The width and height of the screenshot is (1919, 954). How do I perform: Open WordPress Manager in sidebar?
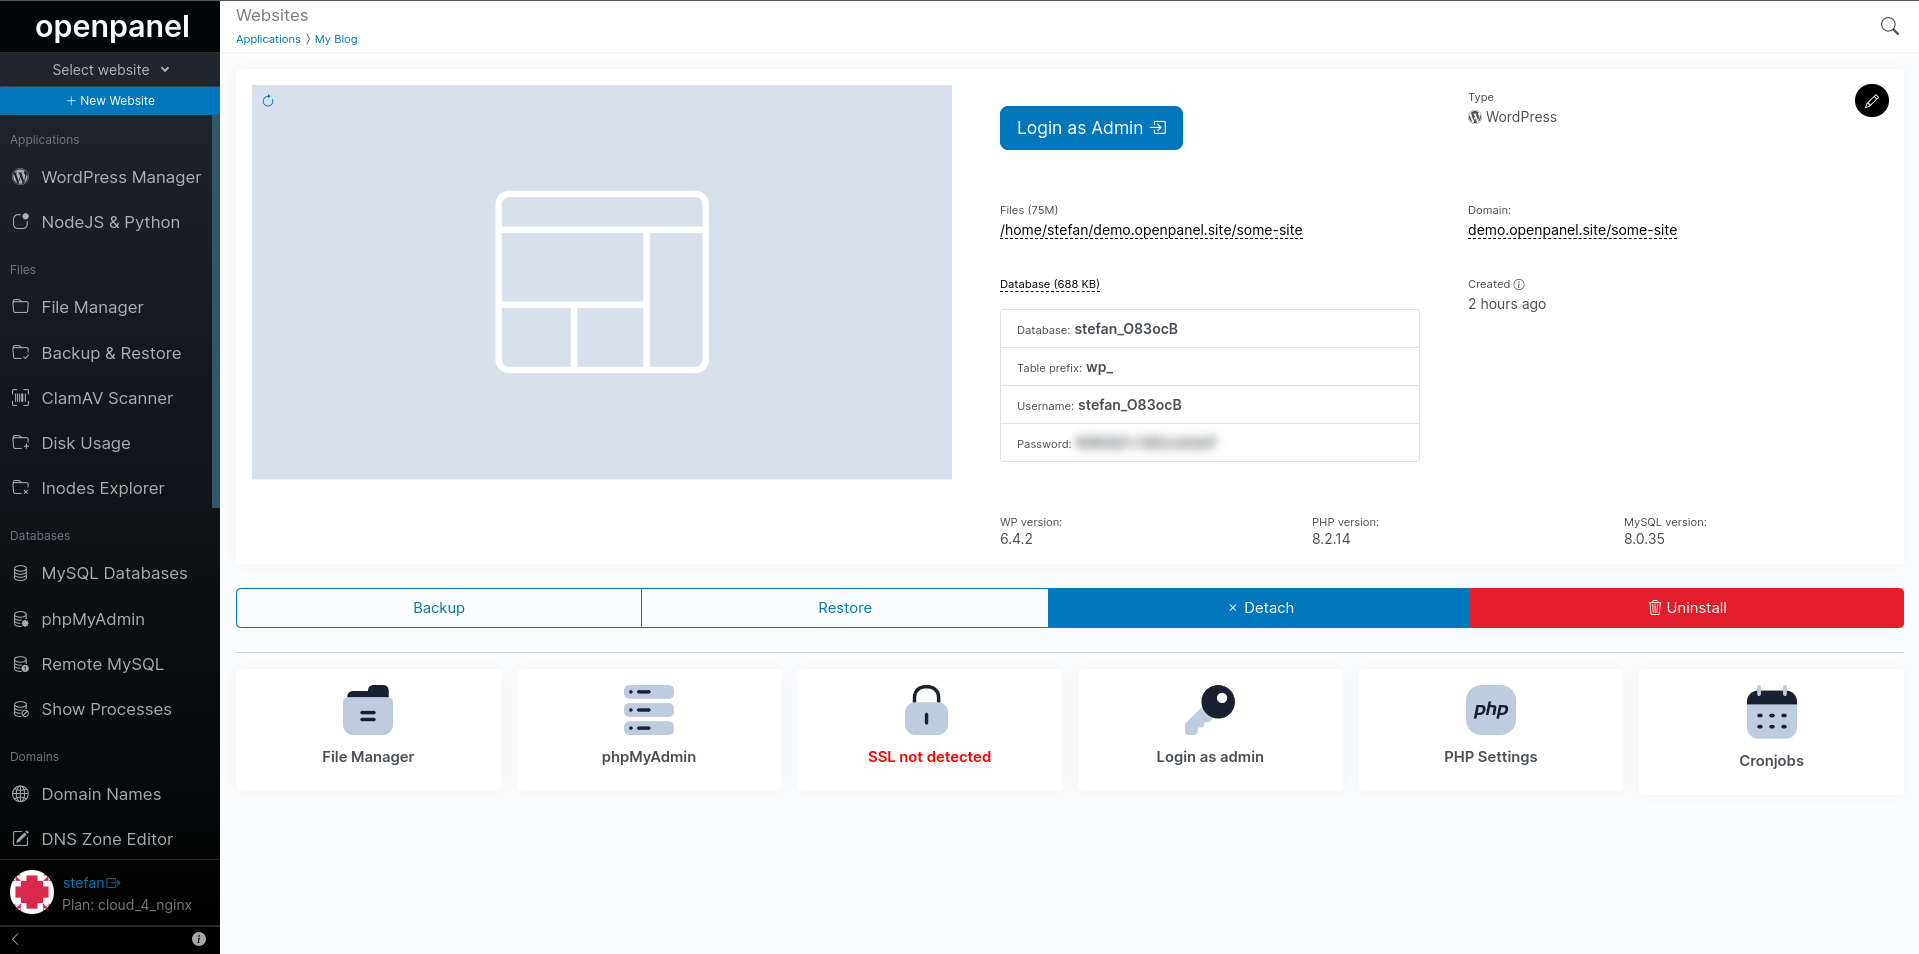tap(107, 177)
